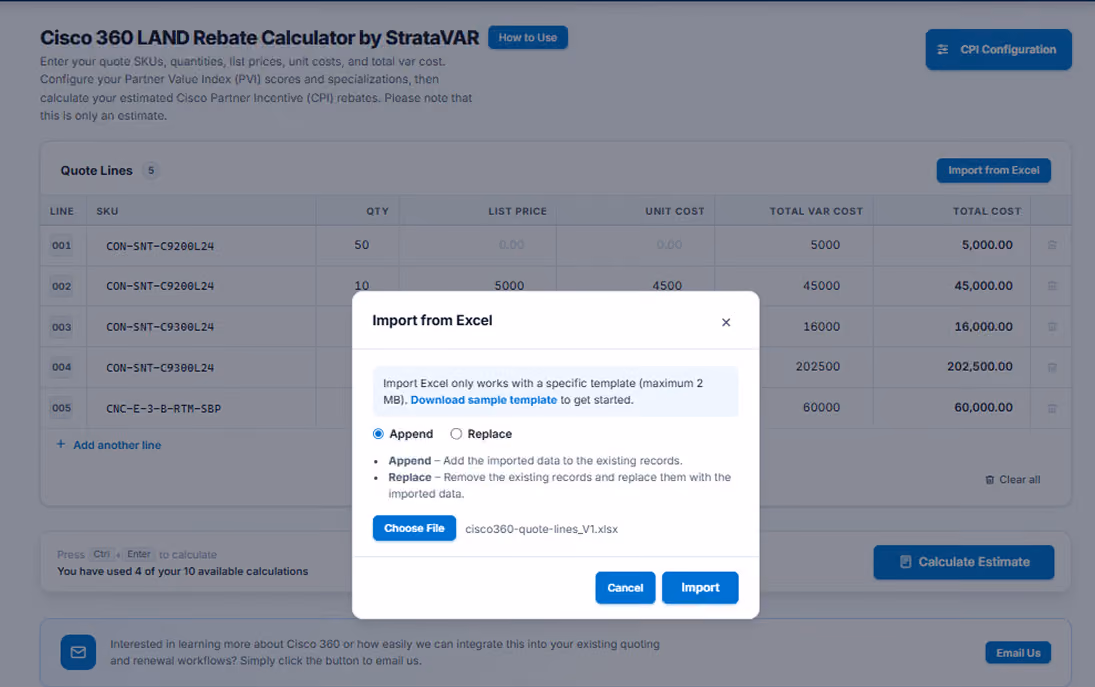This screenshot has height=687, width=1095.
Task: Click SKU field of line 004
Action: pyautogui.click(x=201, y=368)
